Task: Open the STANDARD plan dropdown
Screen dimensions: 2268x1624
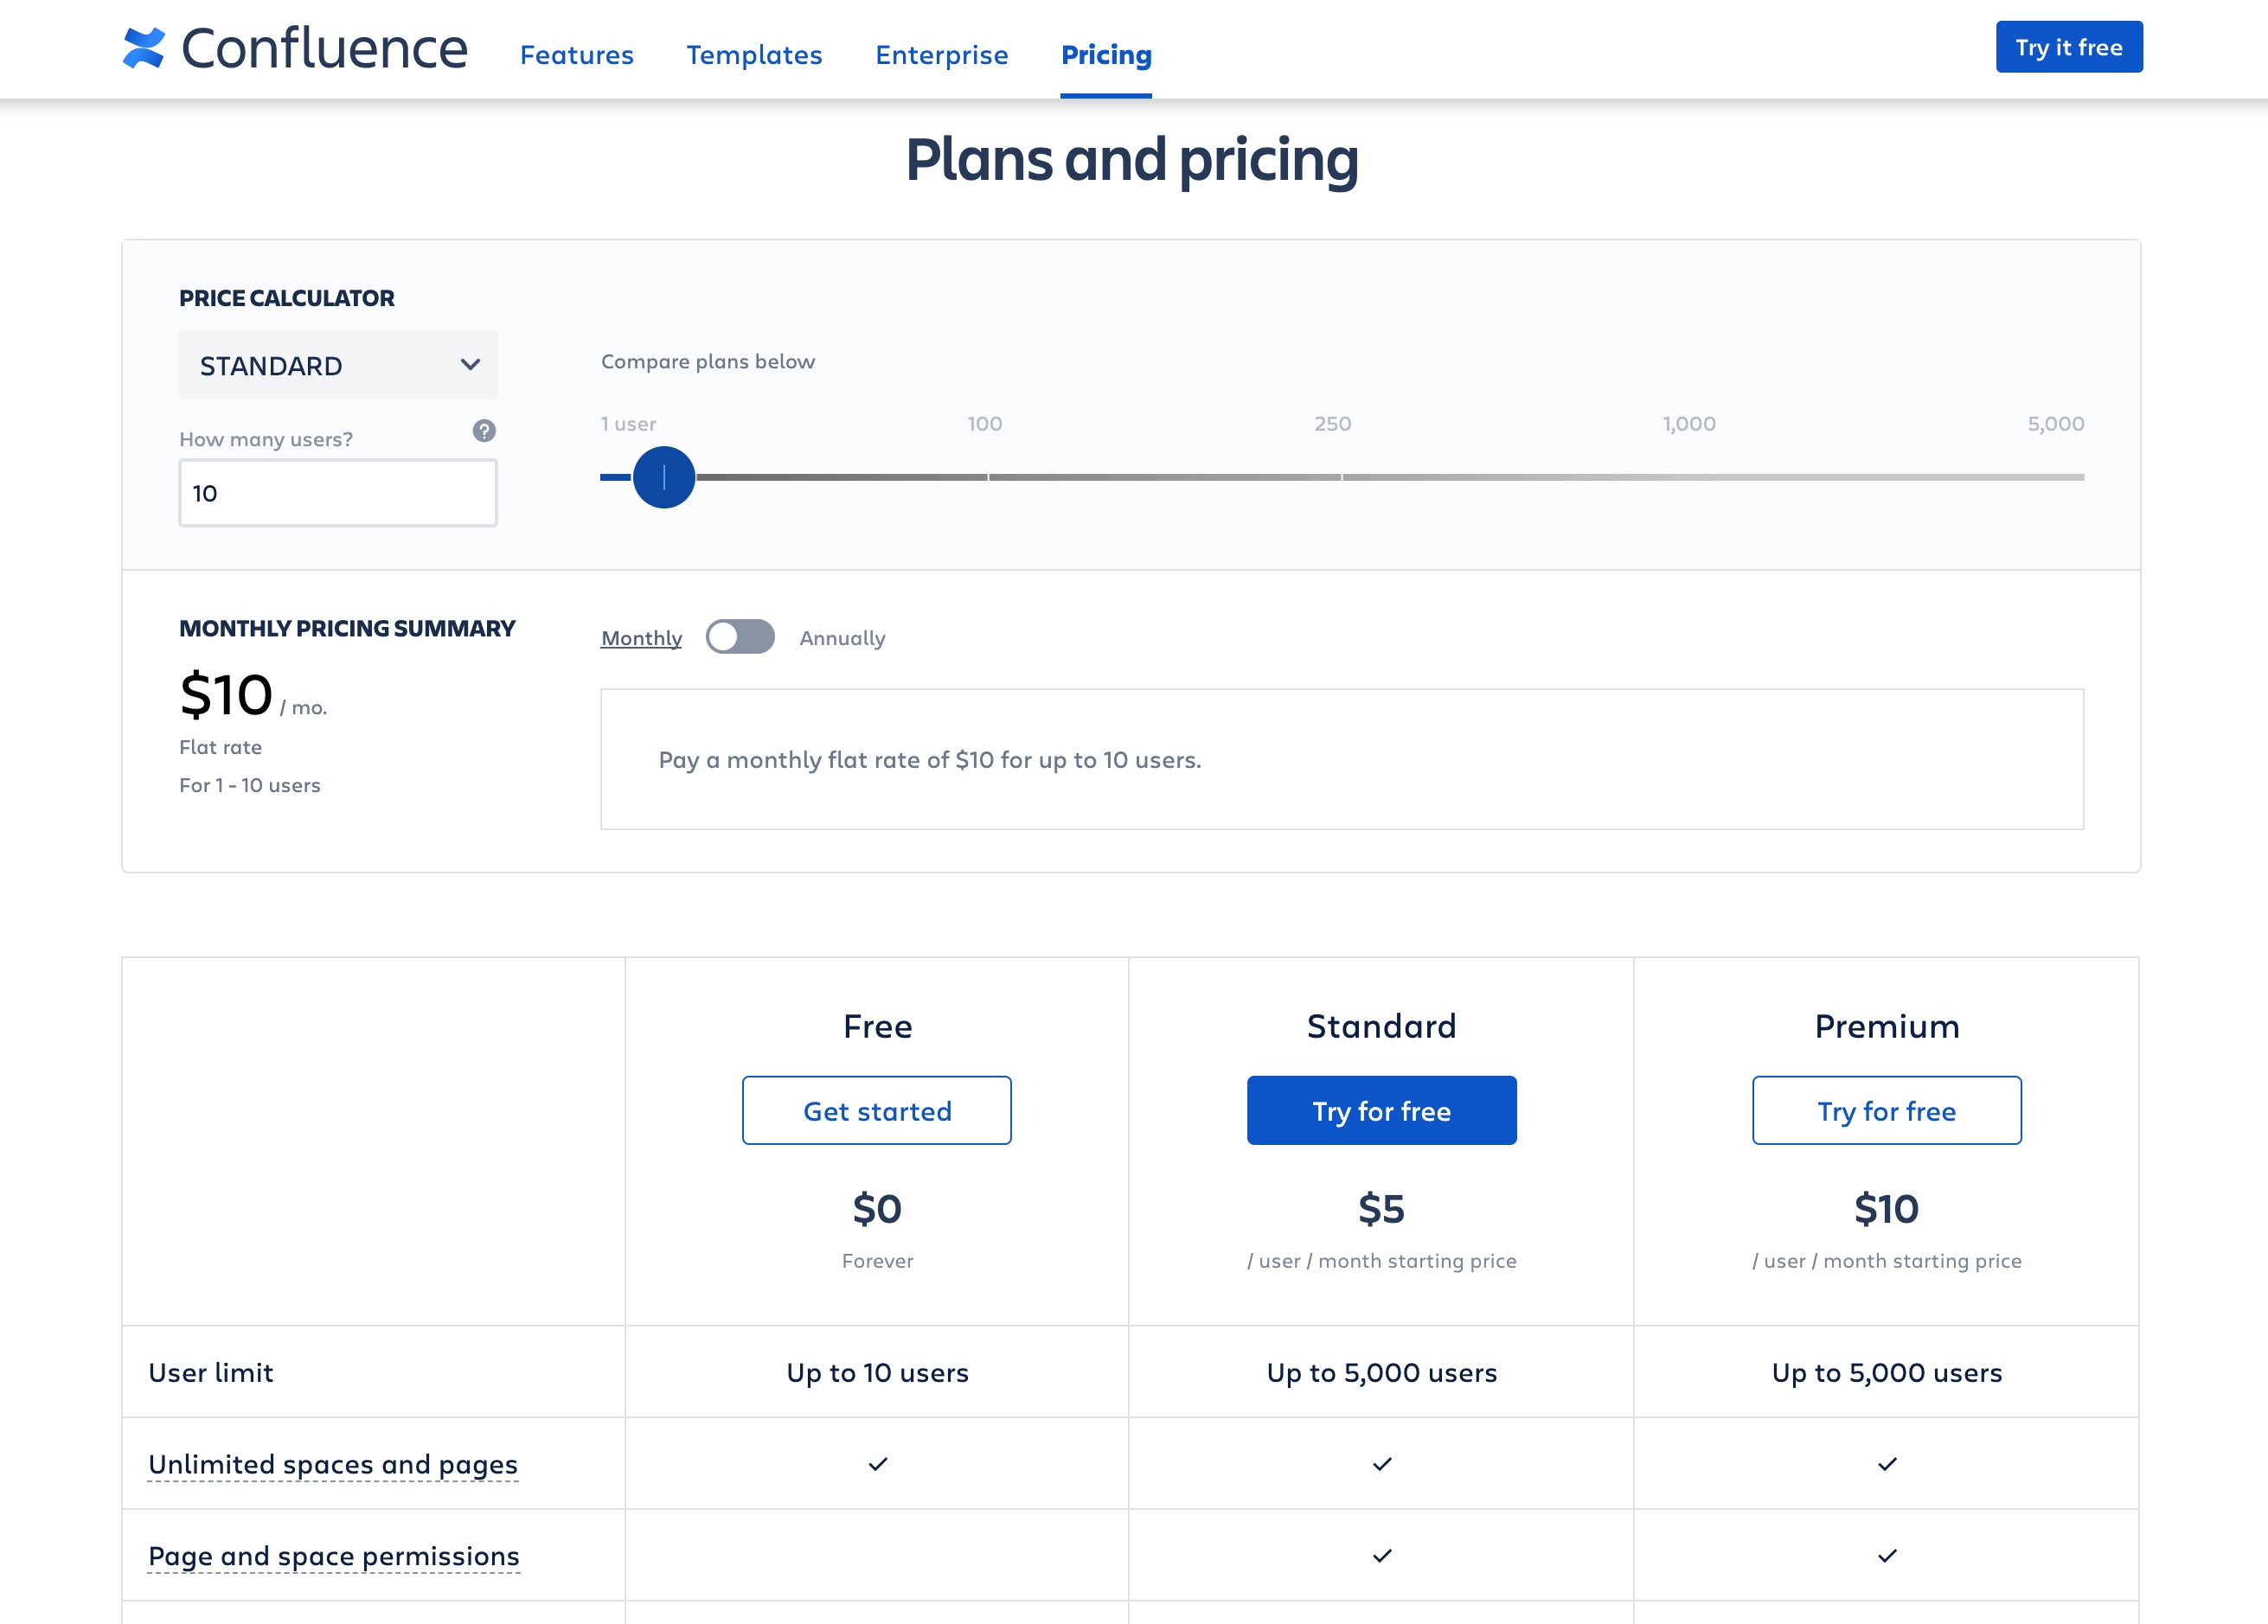Action: point(338,365)
